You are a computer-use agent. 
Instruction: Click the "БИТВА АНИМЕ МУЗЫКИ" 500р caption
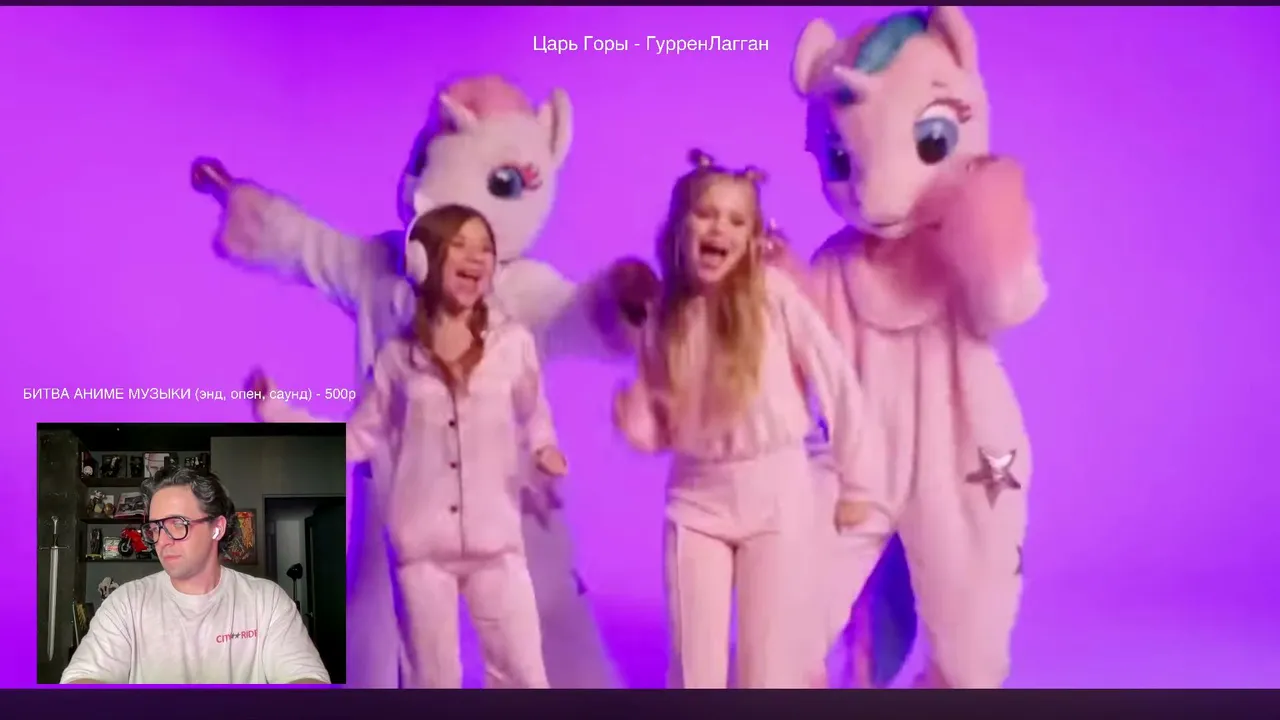point(189,394)
